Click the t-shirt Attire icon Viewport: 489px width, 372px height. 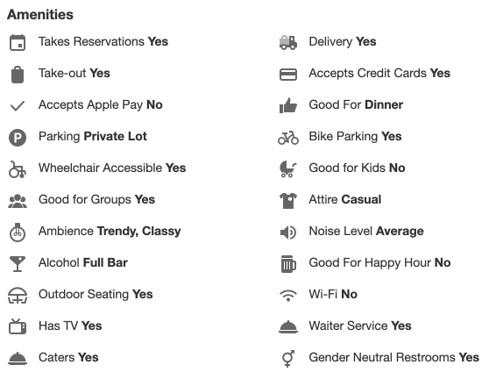[288, 200]
